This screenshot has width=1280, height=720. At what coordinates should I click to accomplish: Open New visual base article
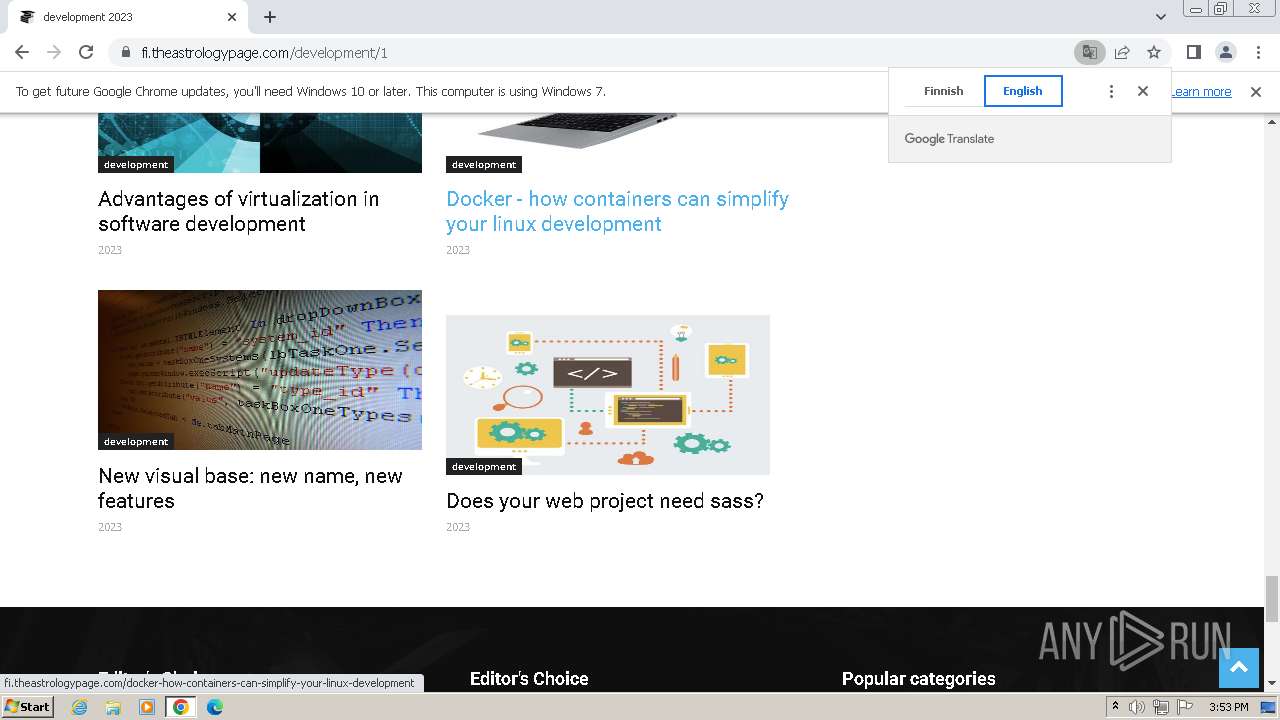coord(250,488)
